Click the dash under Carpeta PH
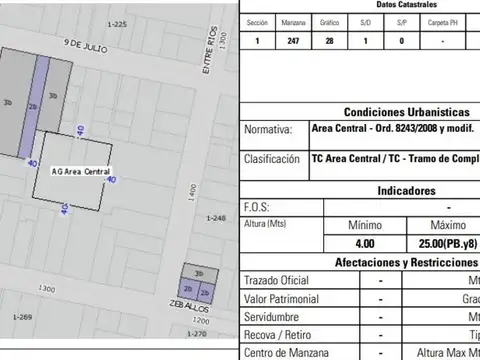 point(443,42)
